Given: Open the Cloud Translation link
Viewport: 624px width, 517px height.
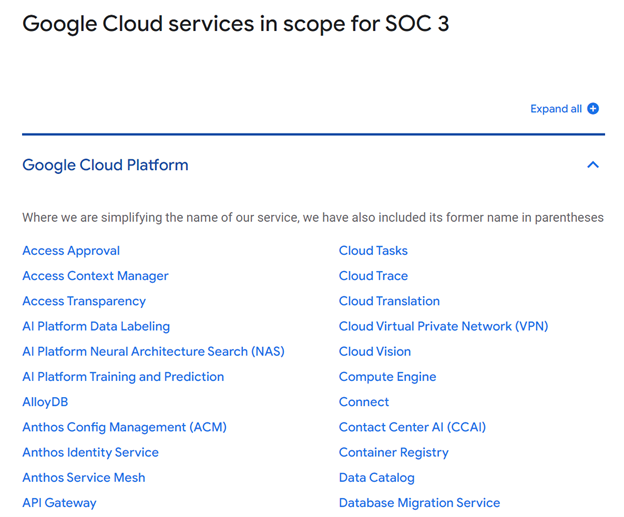Looking at the screenshot, I should [389, 301].
